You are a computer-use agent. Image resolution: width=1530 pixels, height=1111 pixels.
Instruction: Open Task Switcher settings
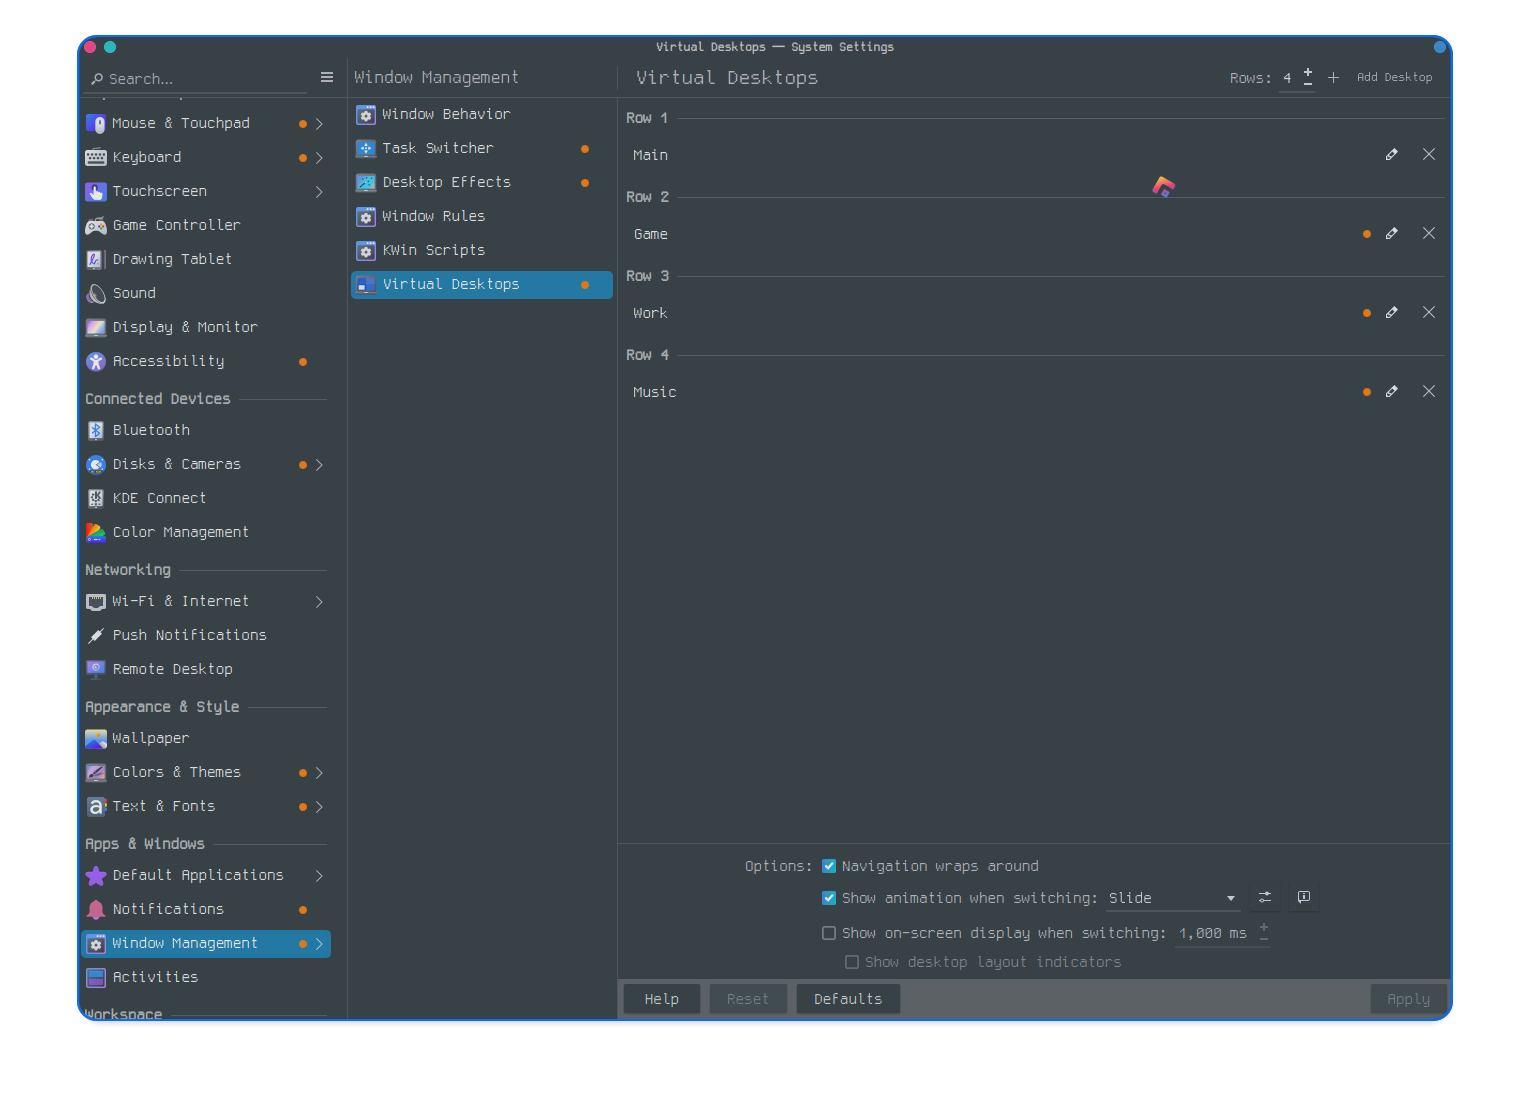pos(482,149)
